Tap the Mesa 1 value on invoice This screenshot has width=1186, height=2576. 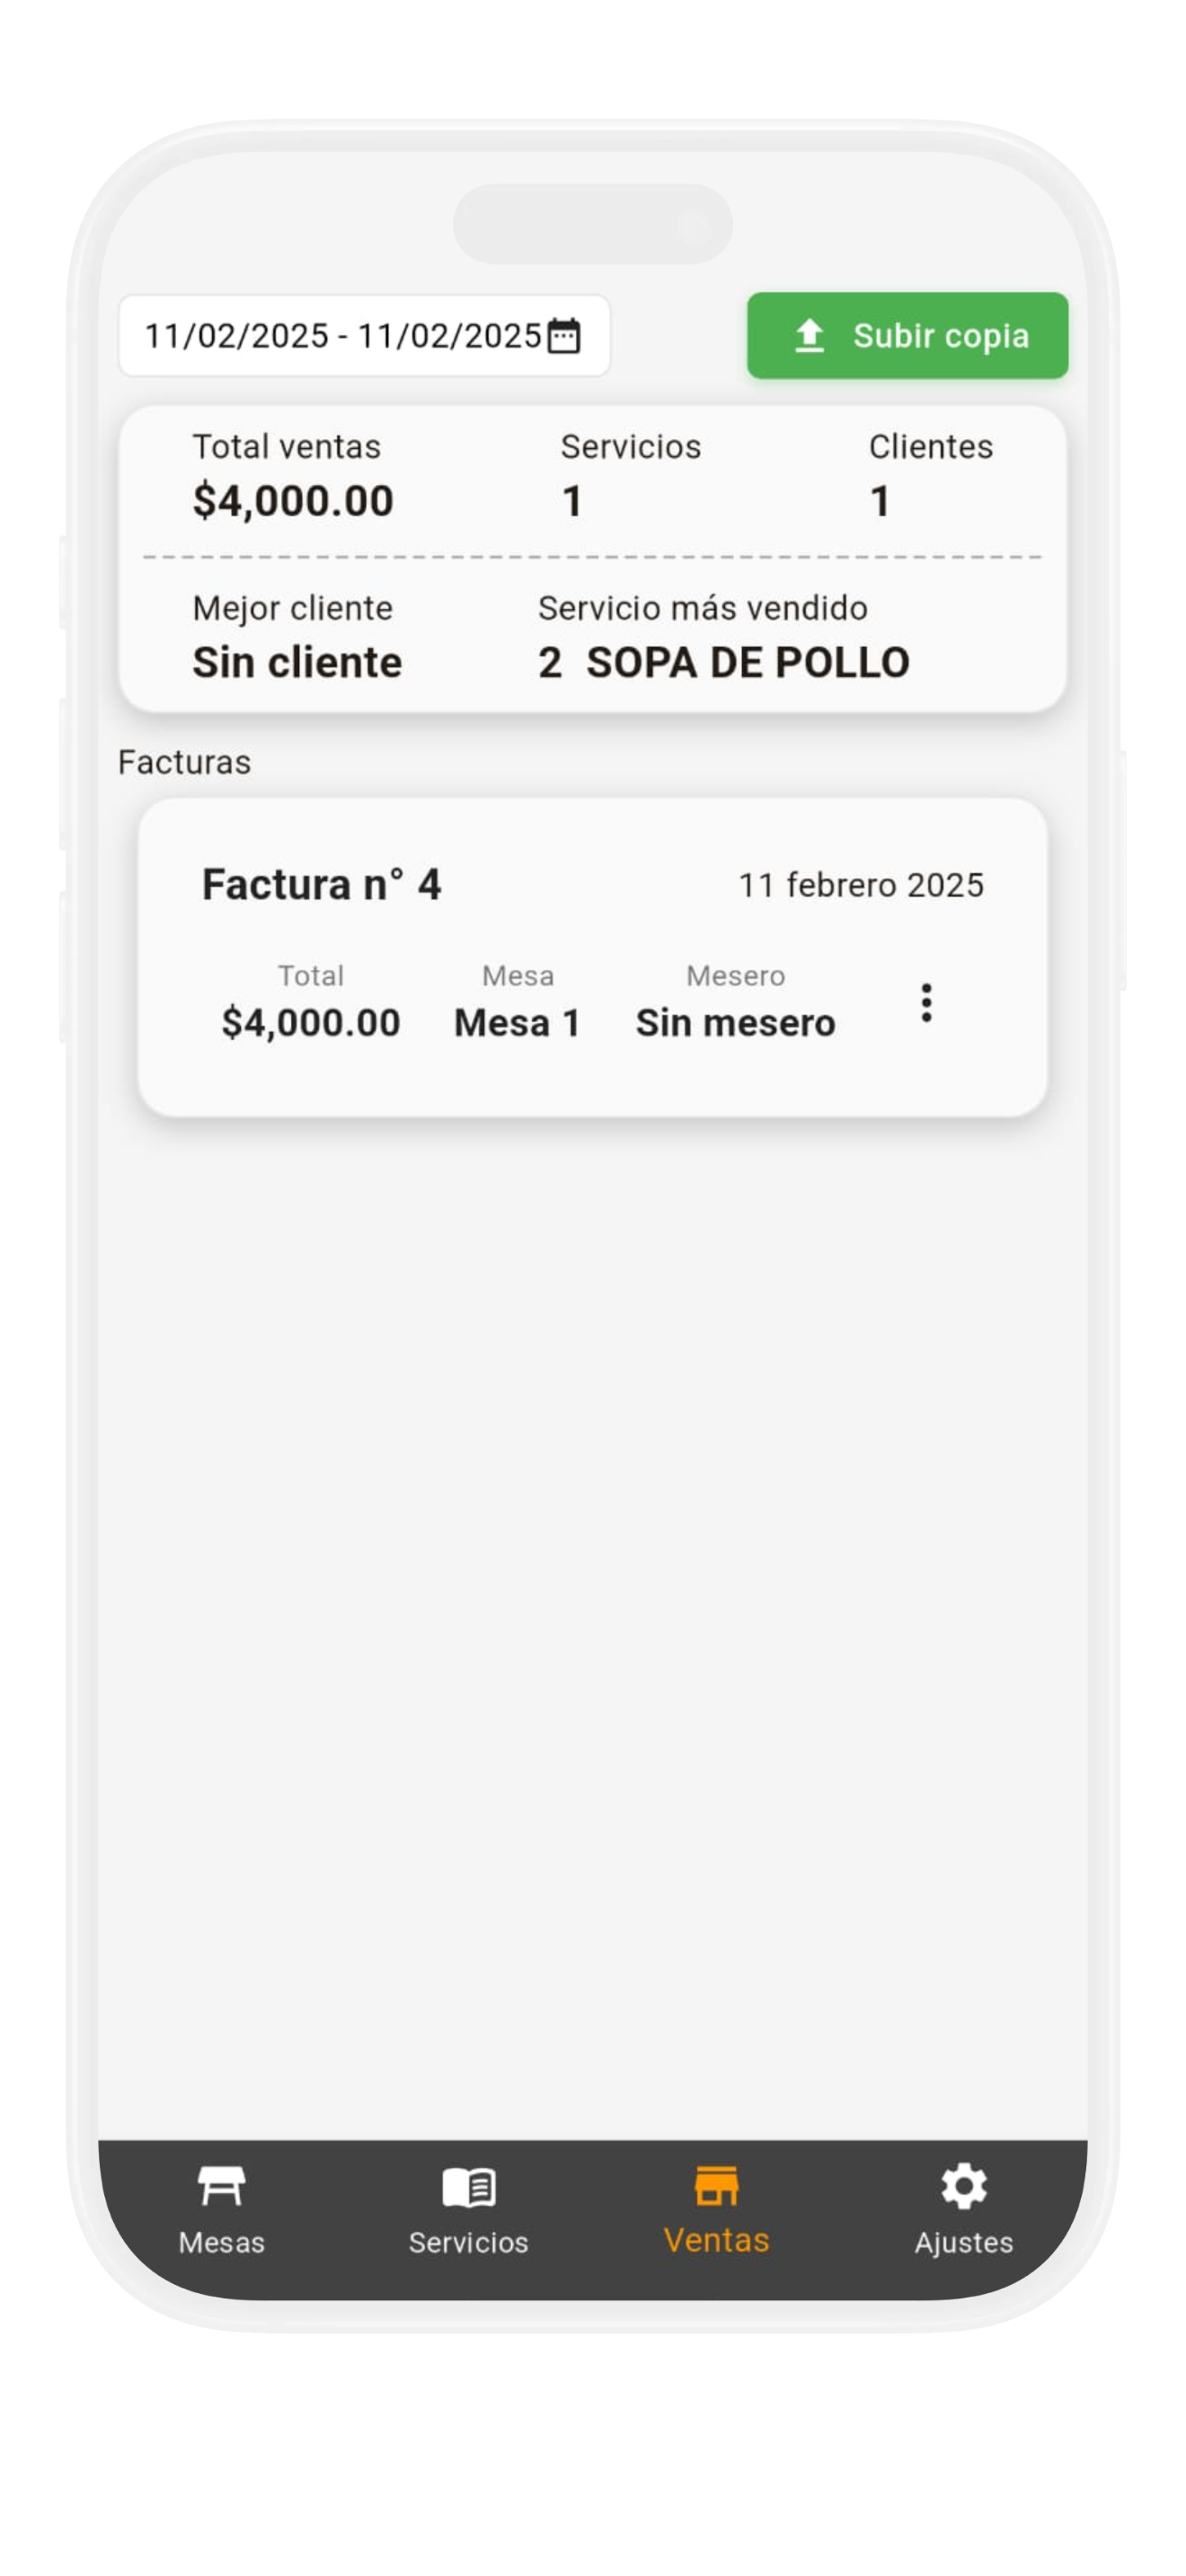click(x=517, y=1023)
